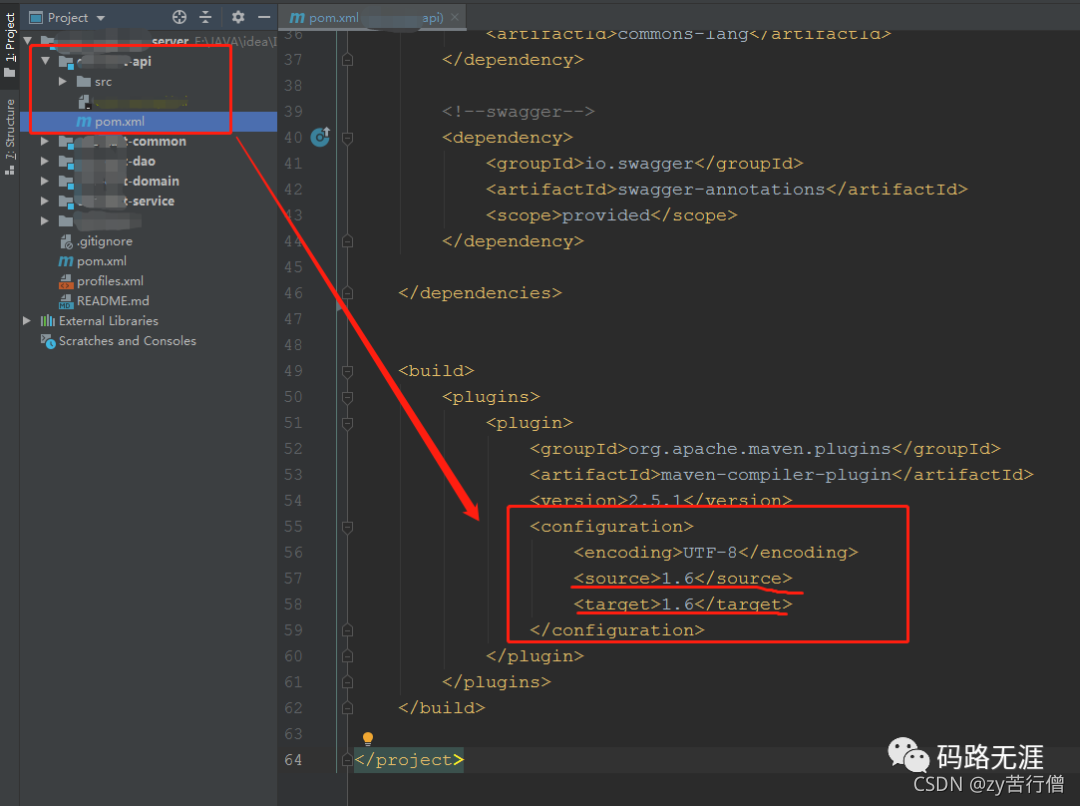1080x806 pixels.
Task: Click the locate/scroll-from-source target icon
Action: click(179, 17)
